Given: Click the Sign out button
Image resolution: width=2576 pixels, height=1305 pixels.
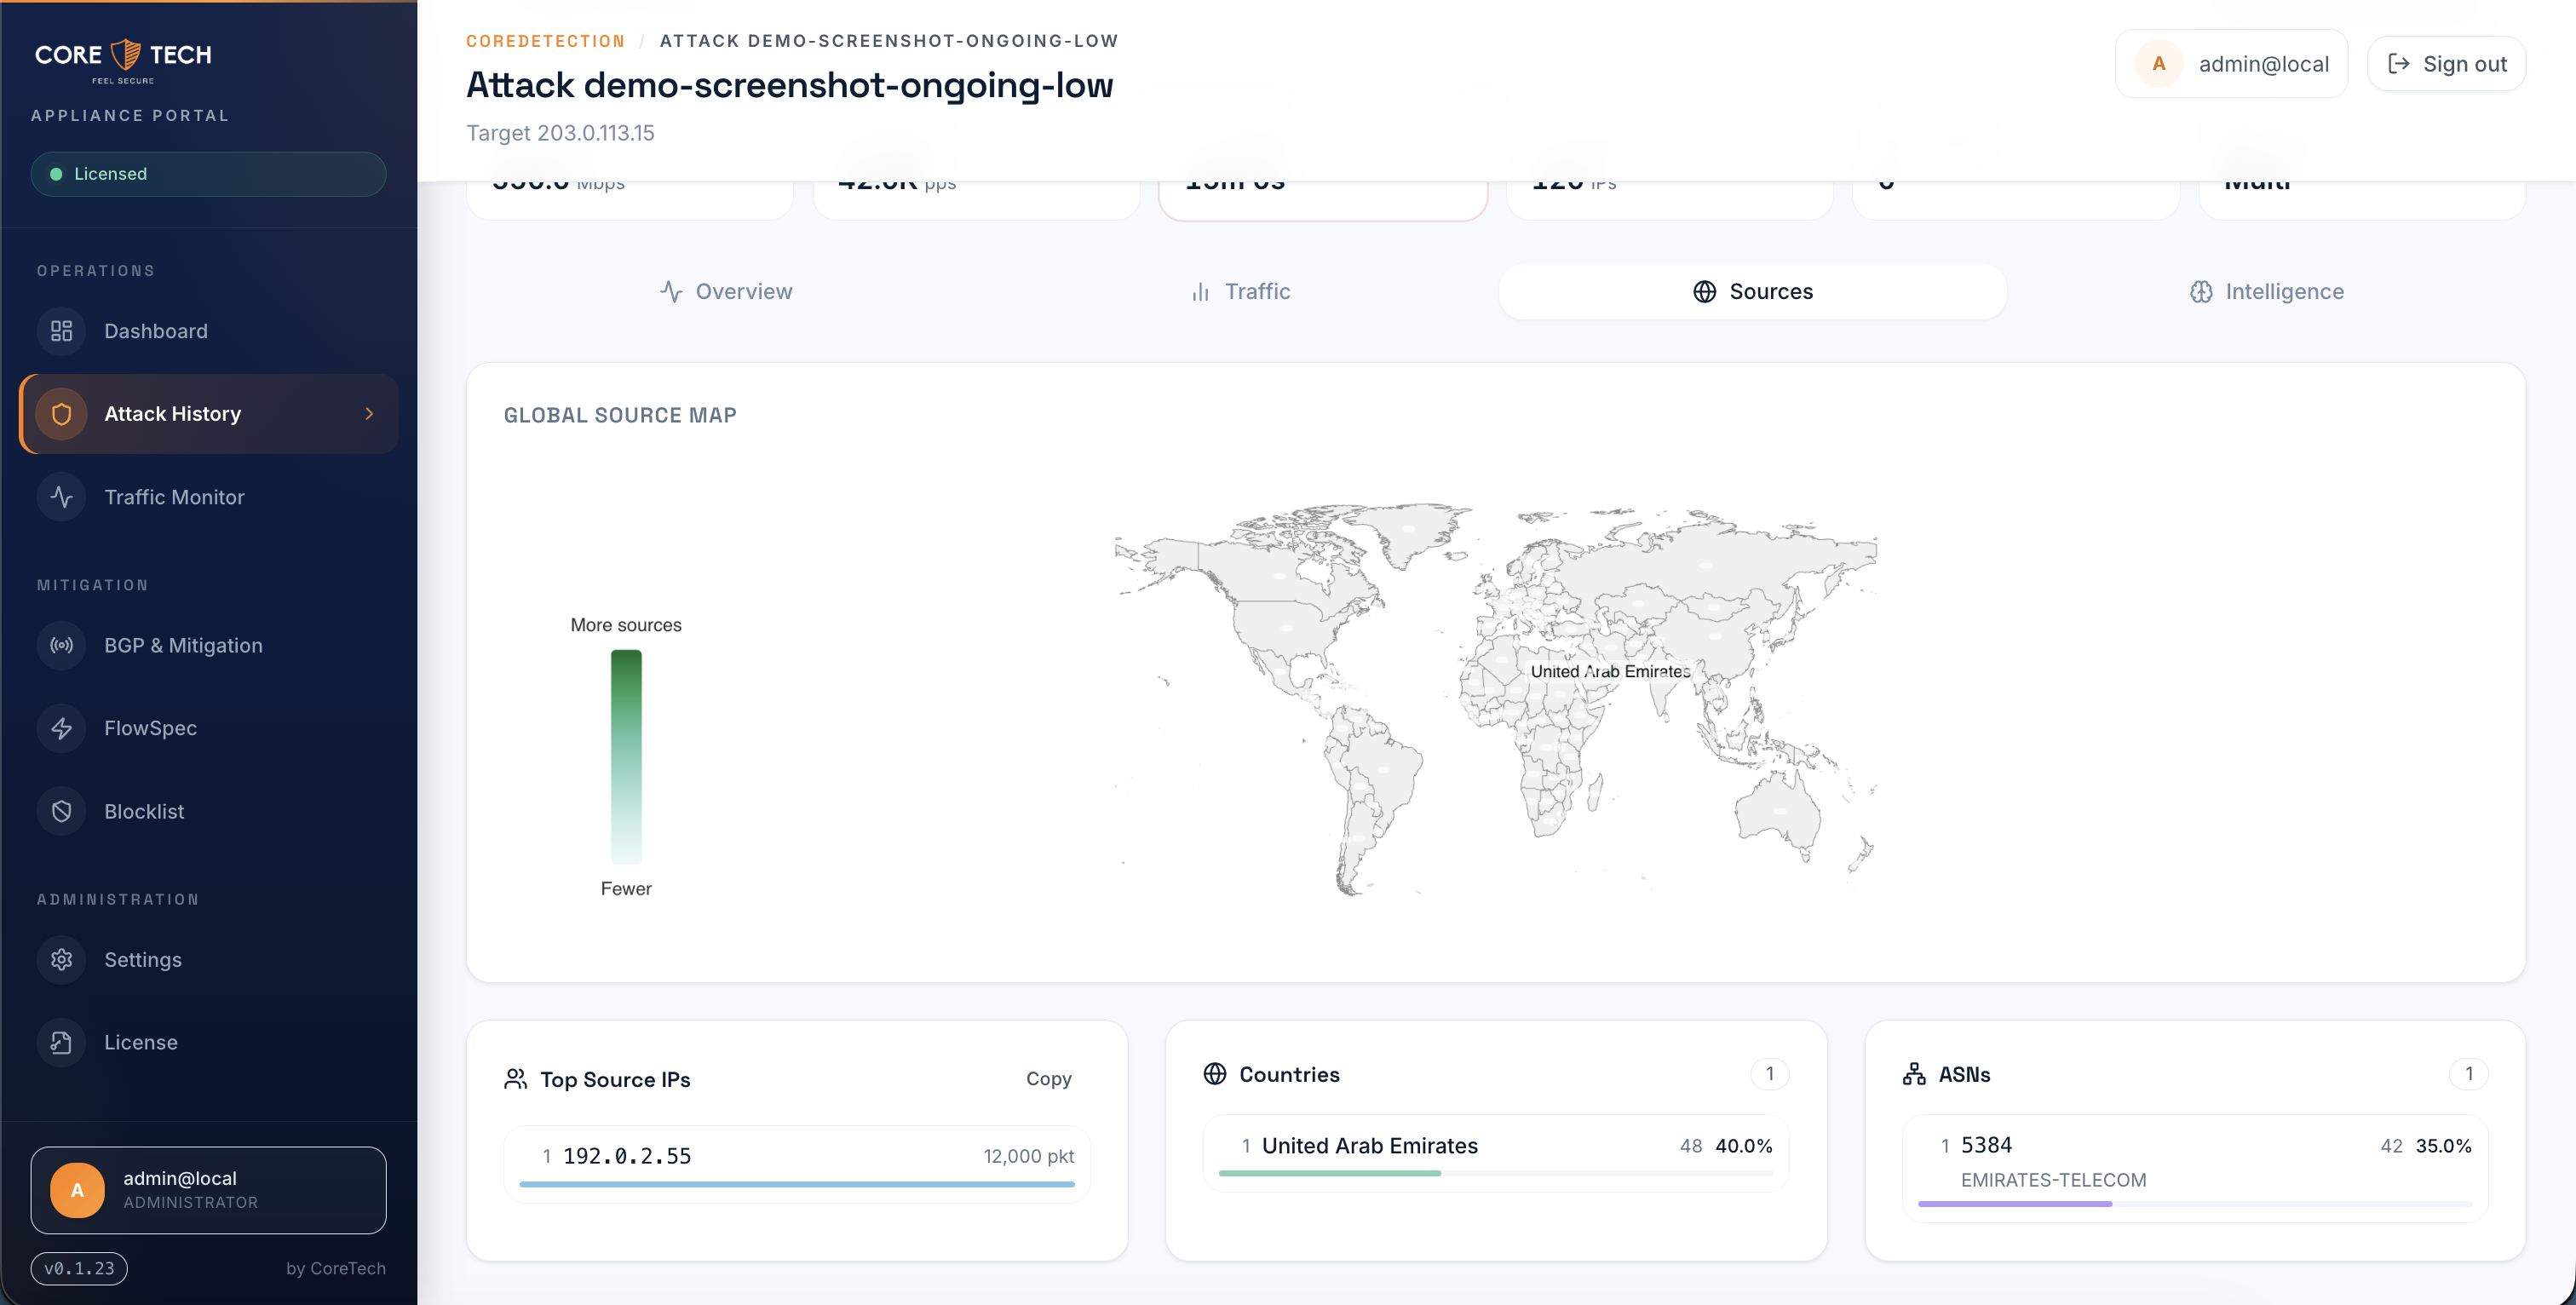Looking at the screenshot, I should 2446,64.
